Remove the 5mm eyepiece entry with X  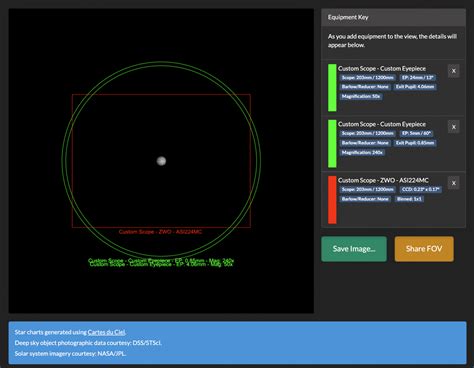point(453,127)
